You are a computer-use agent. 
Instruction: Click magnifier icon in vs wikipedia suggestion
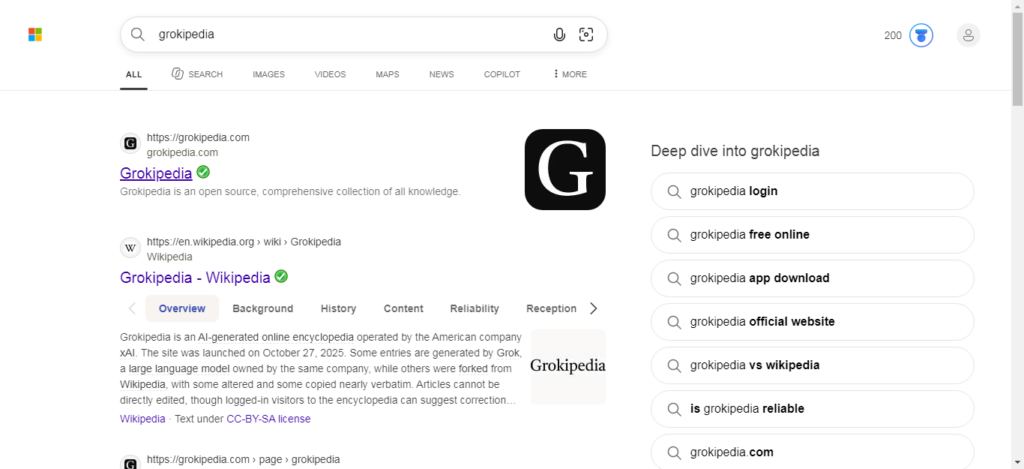674,365
